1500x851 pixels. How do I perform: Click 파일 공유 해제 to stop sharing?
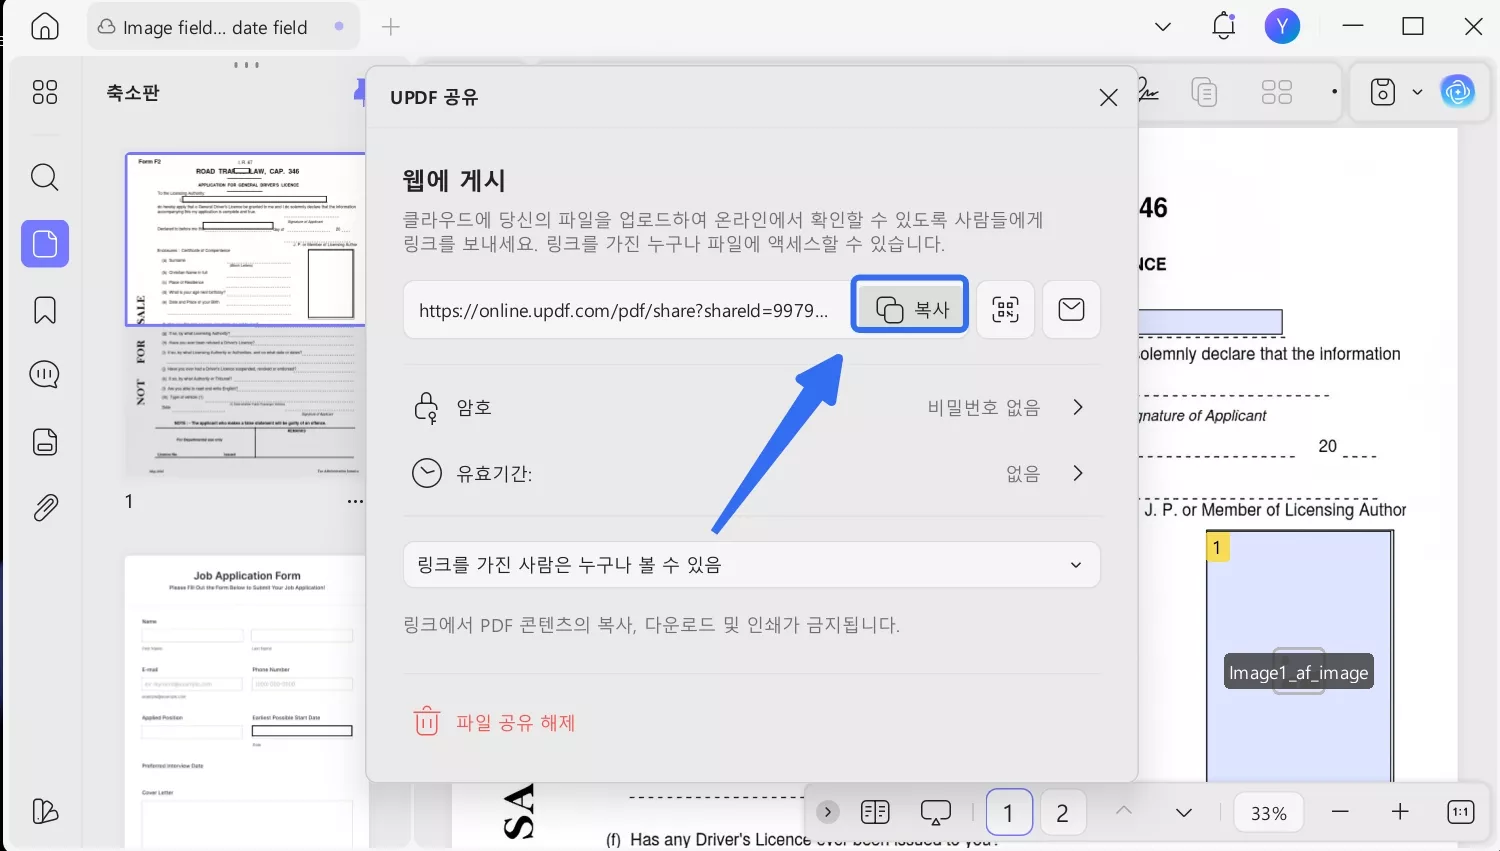click(497, 722)
